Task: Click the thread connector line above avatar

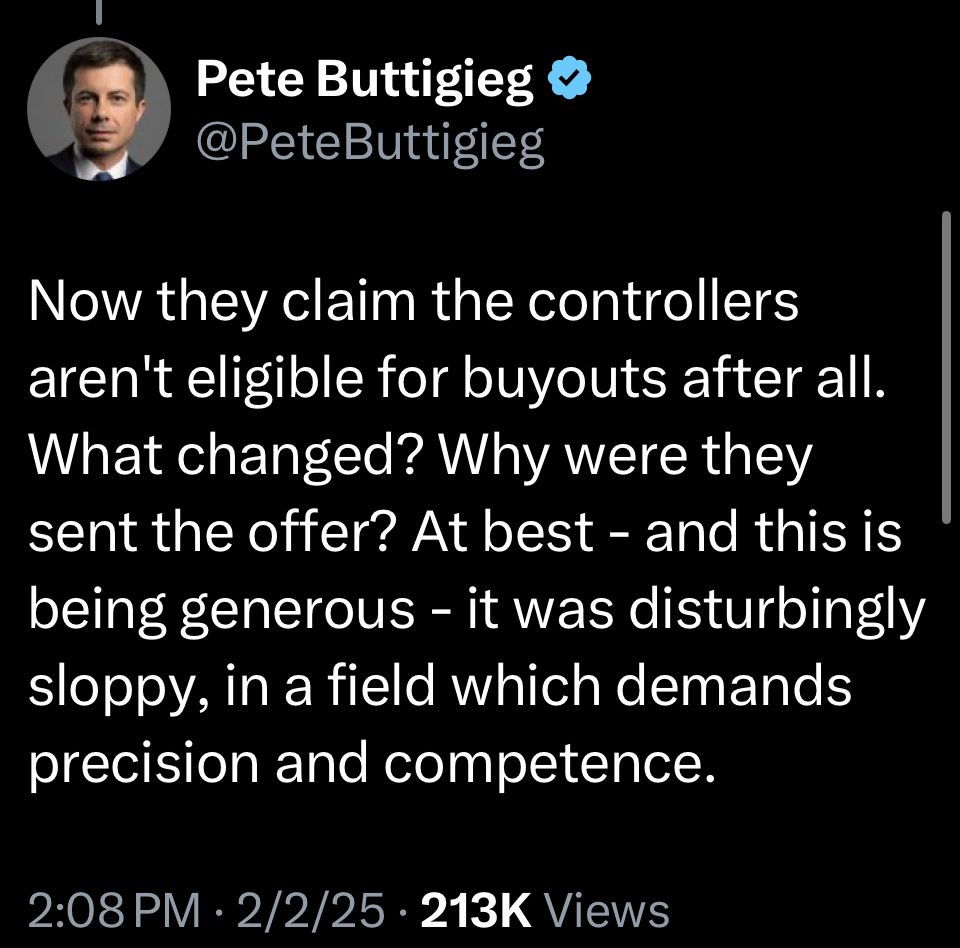Action: pyautogui.click(x=99, y=12)
